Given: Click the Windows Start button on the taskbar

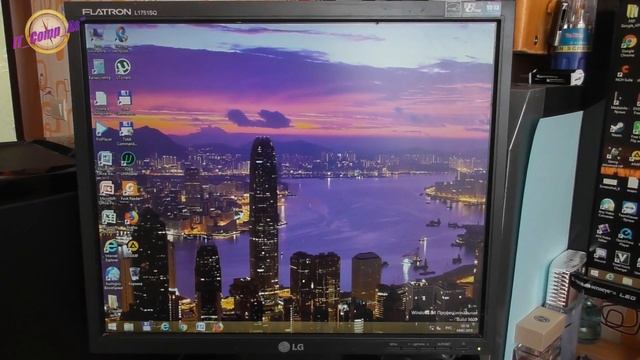Looking at the screenshot, I should (111, 326).
